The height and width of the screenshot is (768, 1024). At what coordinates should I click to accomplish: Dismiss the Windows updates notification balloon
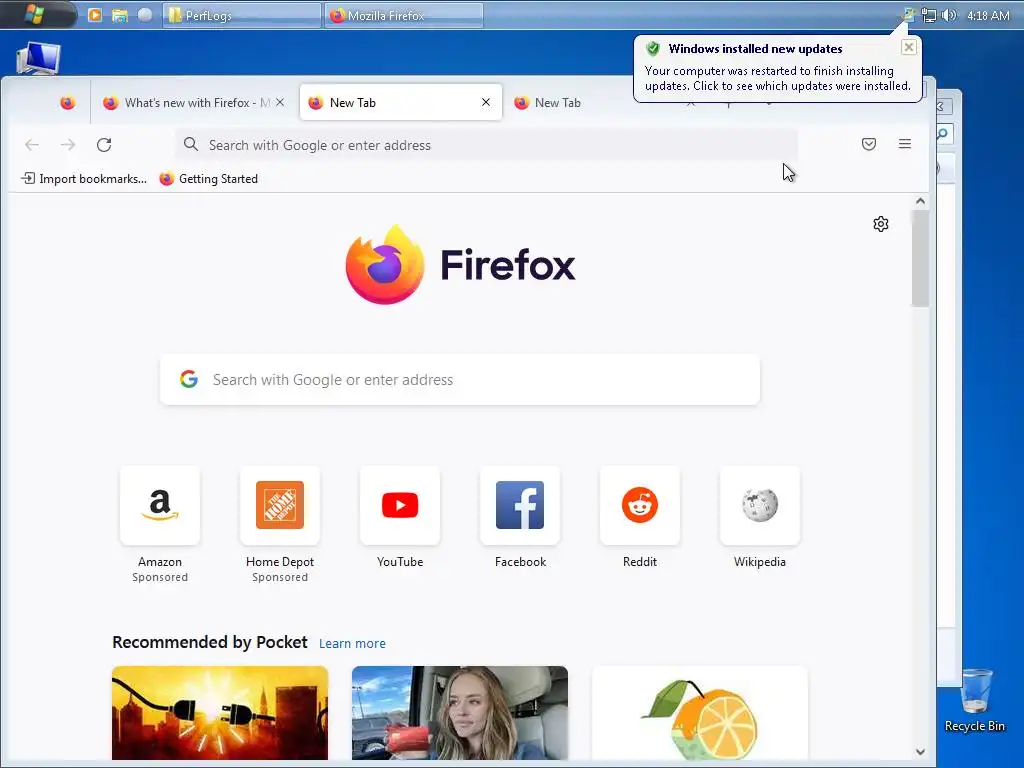908,47
